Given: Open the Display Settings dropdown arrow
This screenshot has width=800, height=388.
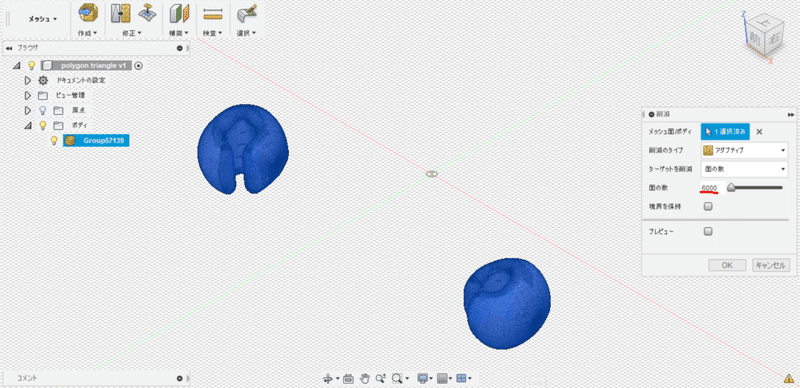Looking at the screenshot, I should click(432, 379).
